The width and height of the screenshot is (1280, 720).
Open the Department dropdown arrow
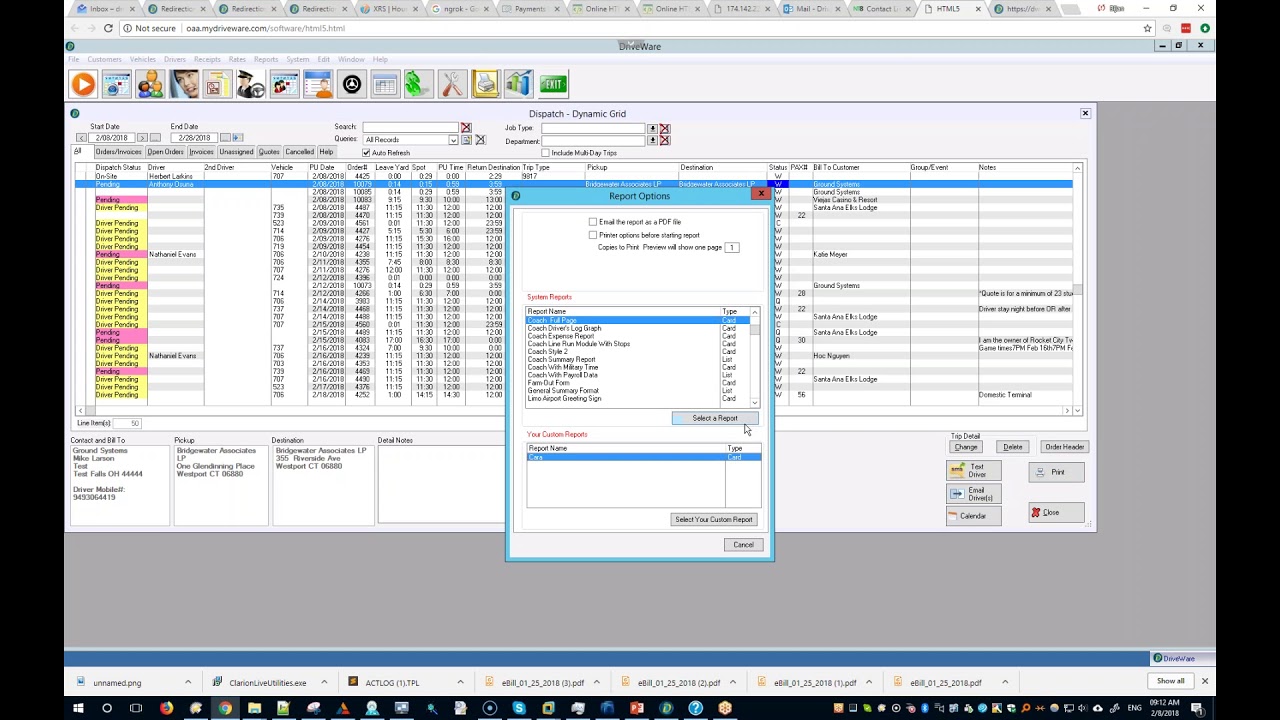pyautogui.click(x=652, y=140)
